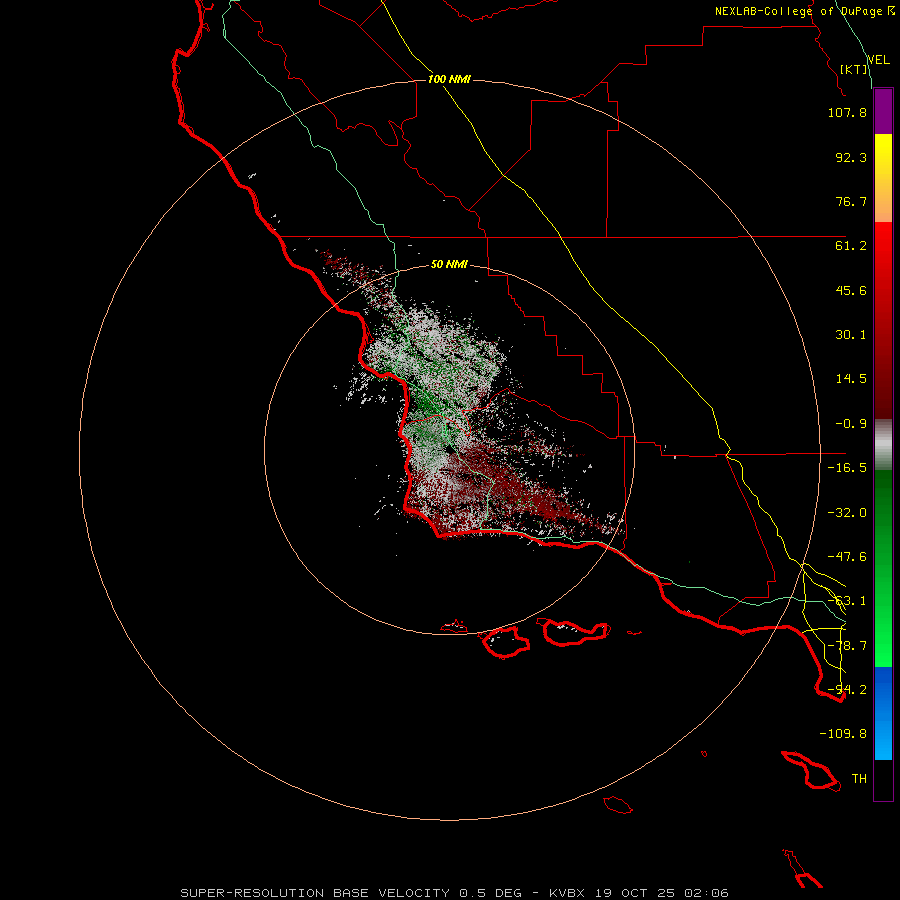Select the -32.0 velocity scale value
Viewport: 900px width, 900px height.
pyautogui.click(x=847, y=513)
